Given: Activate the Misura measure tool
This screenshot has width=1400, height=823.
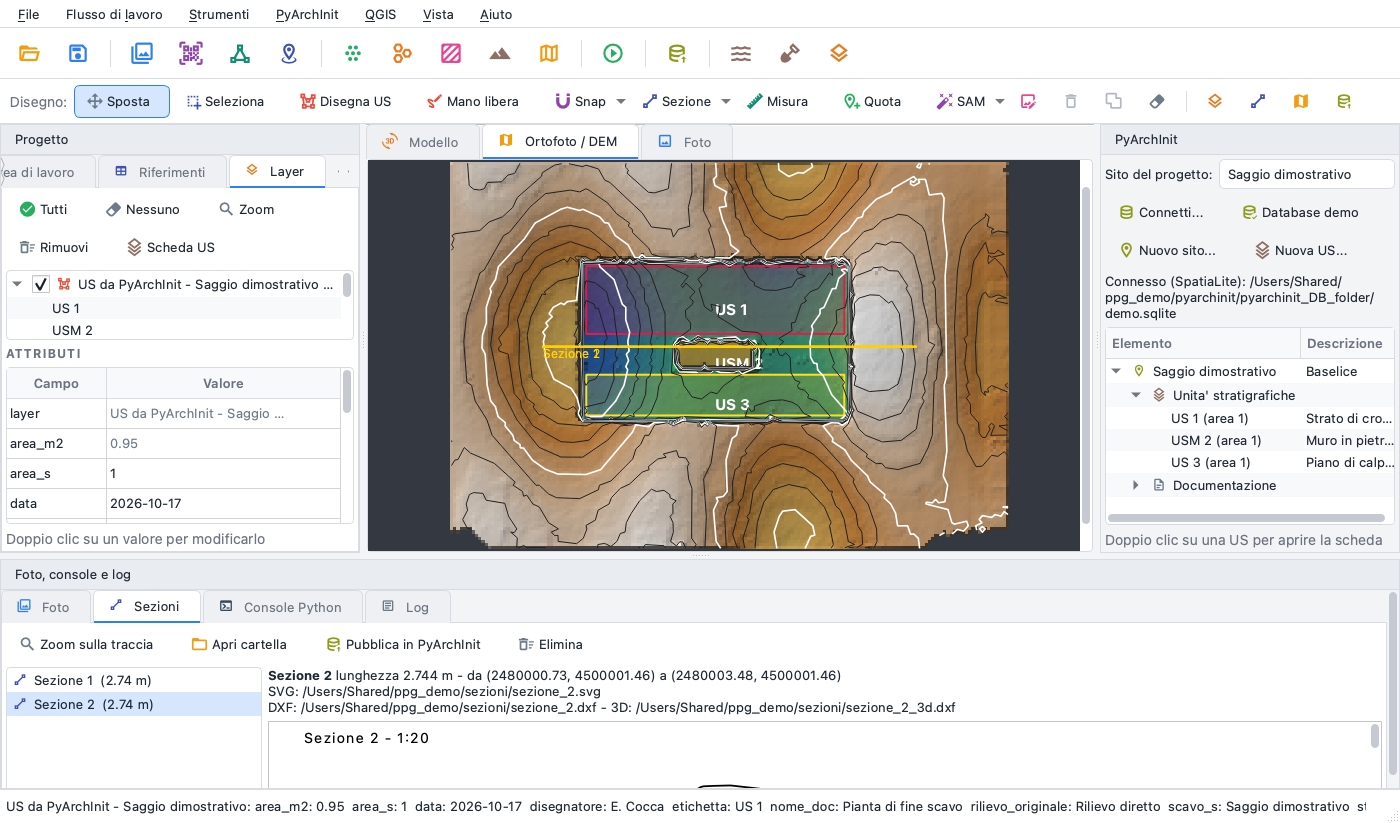Looking at the screenshot, I should pyautogui.click(x=777, y=101).
